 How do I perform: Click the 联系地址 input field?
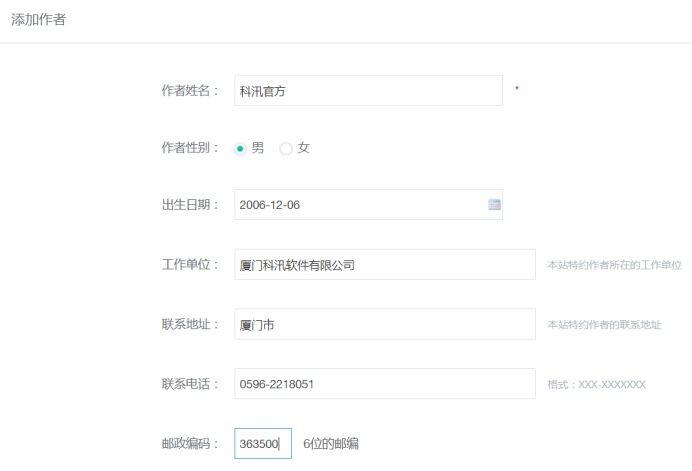click(x=385, y=324)
